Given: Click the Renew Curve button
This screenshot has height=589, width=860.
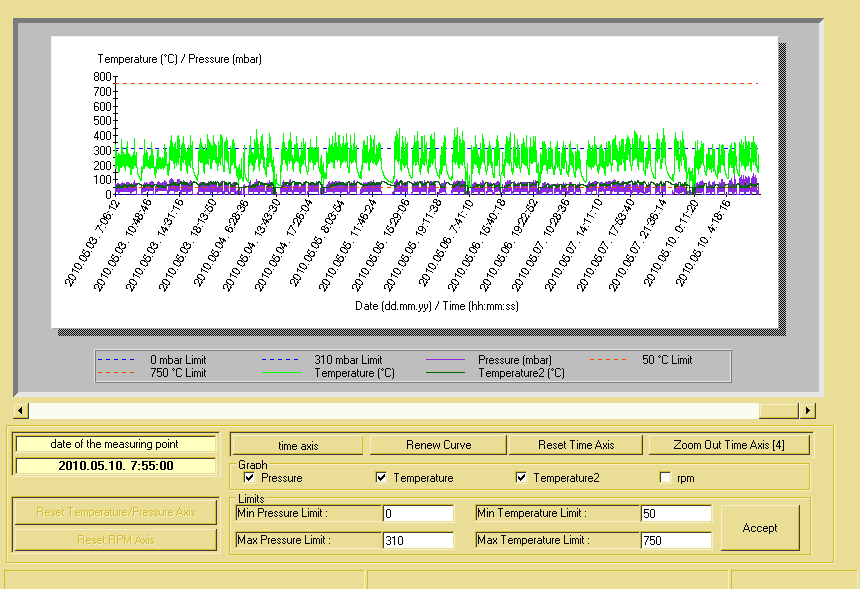Looking at the screenshot, I should pos(438,445).
